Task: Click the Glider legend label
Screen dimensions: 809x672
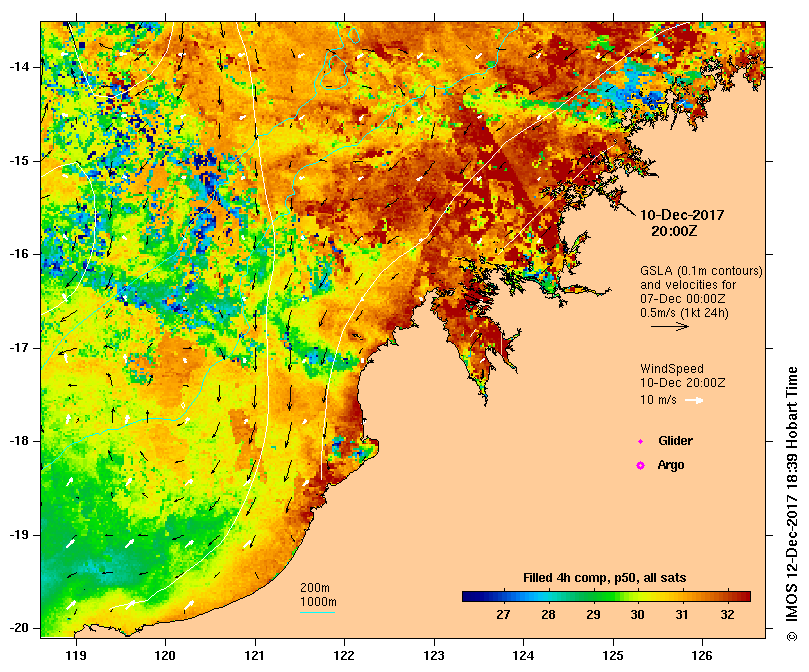Action: pos(675,441)
